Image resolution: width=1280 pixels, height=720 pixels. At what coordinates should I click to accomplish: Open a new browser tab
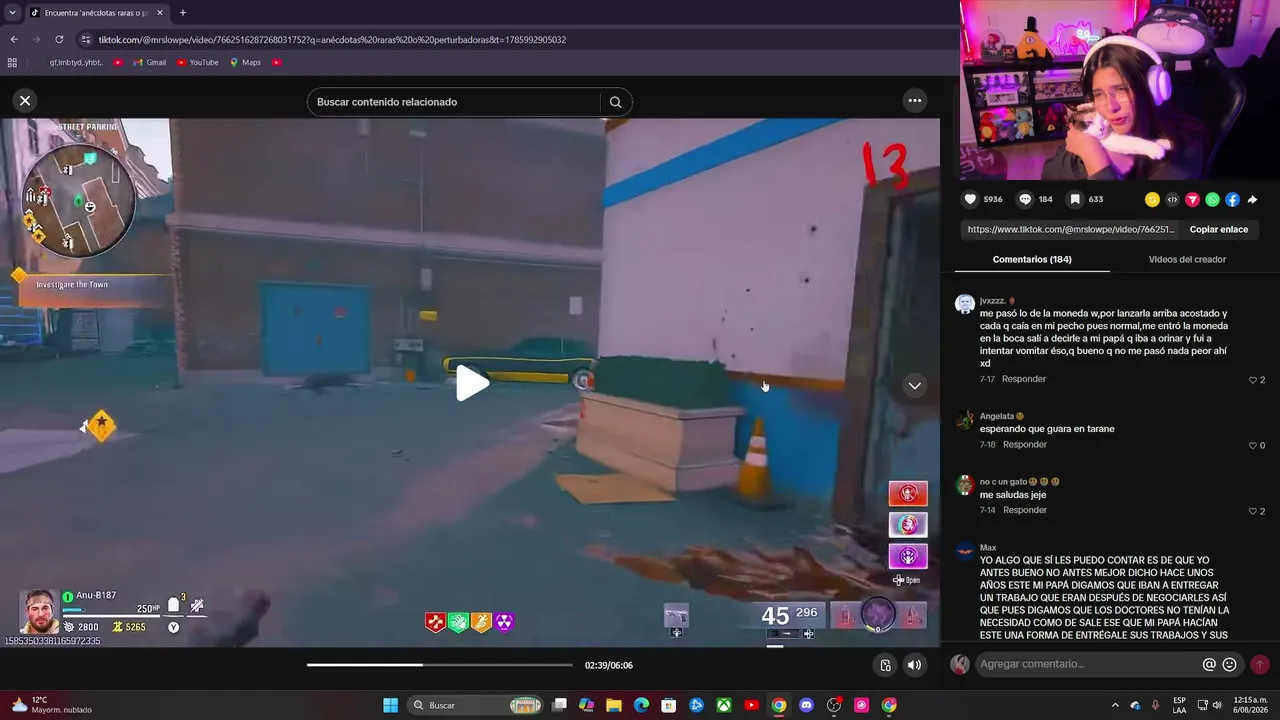pos(182,13)
